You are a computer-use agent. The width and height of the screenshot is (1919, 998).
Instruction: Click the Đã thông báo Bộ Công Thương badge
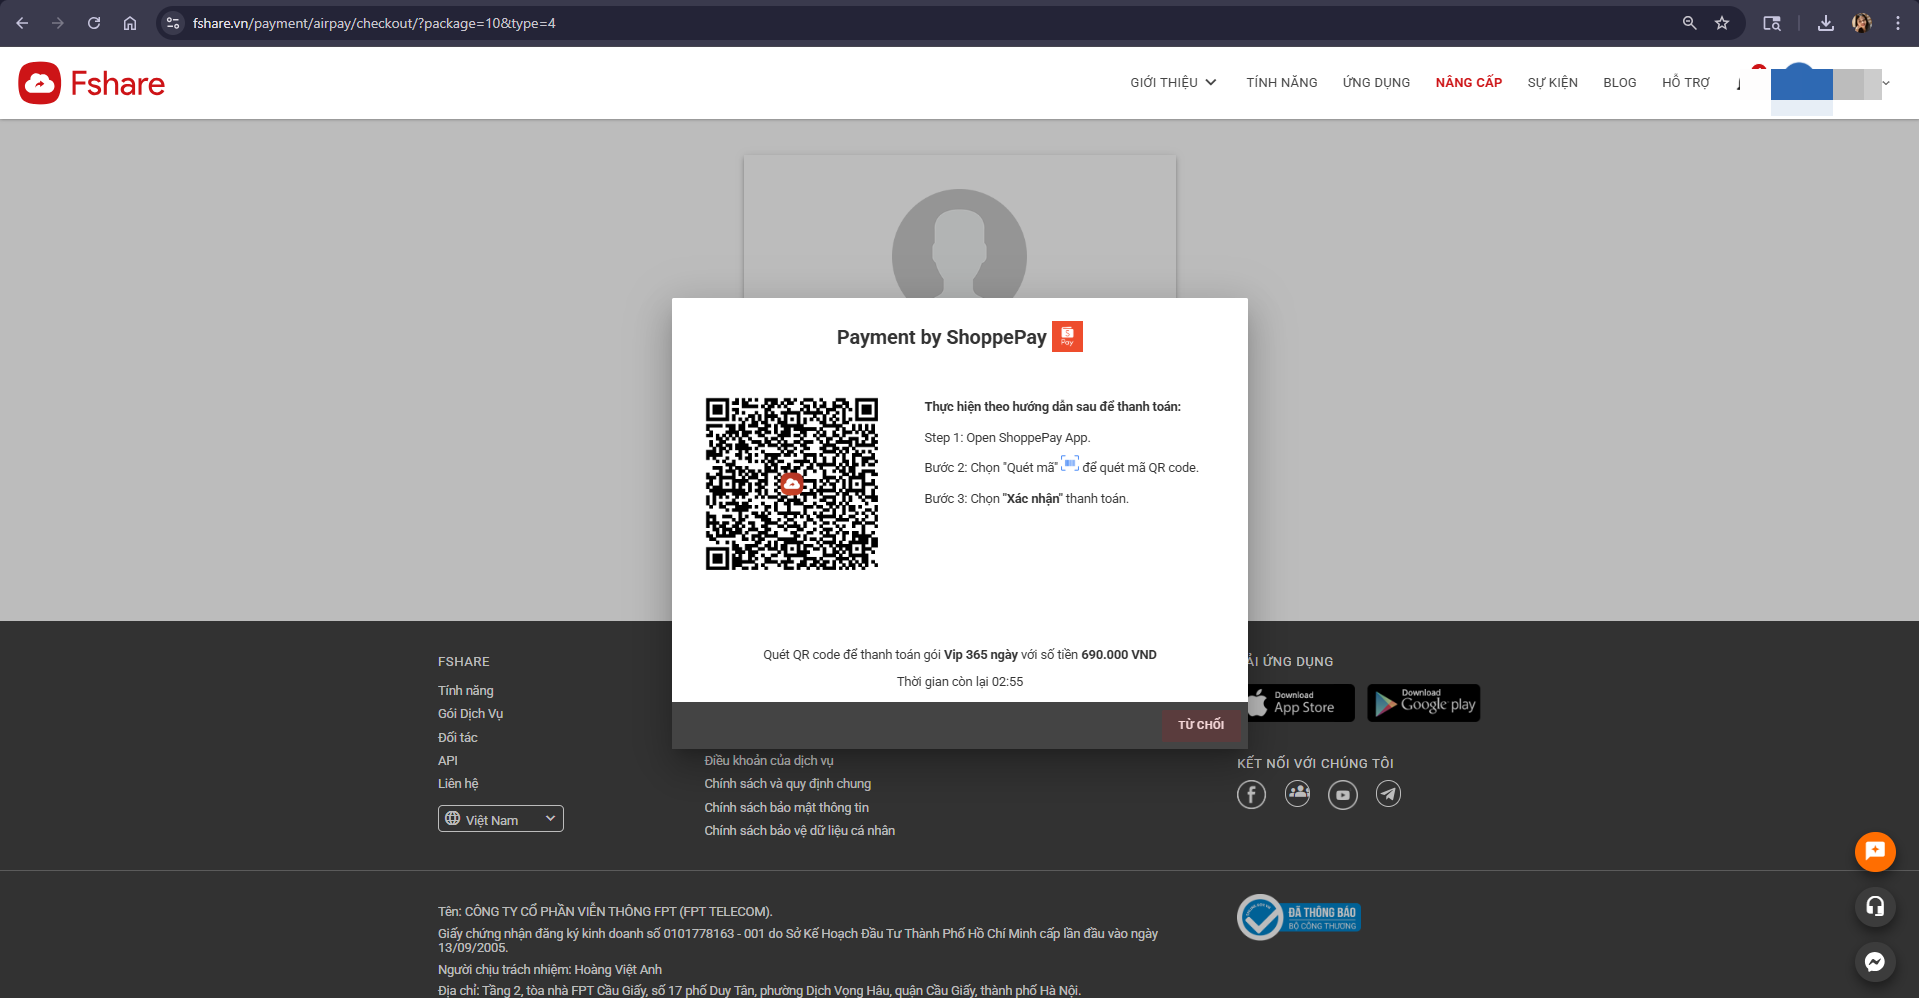pos(1299,917)
